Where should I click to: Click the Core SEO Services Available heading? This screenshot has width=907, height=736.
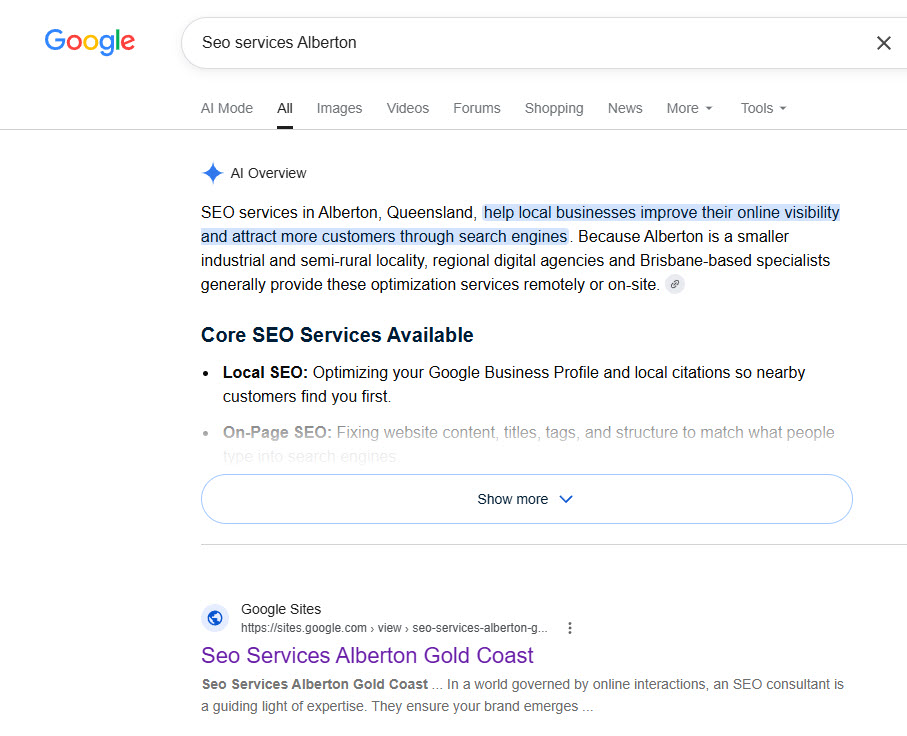click(337, 335)
